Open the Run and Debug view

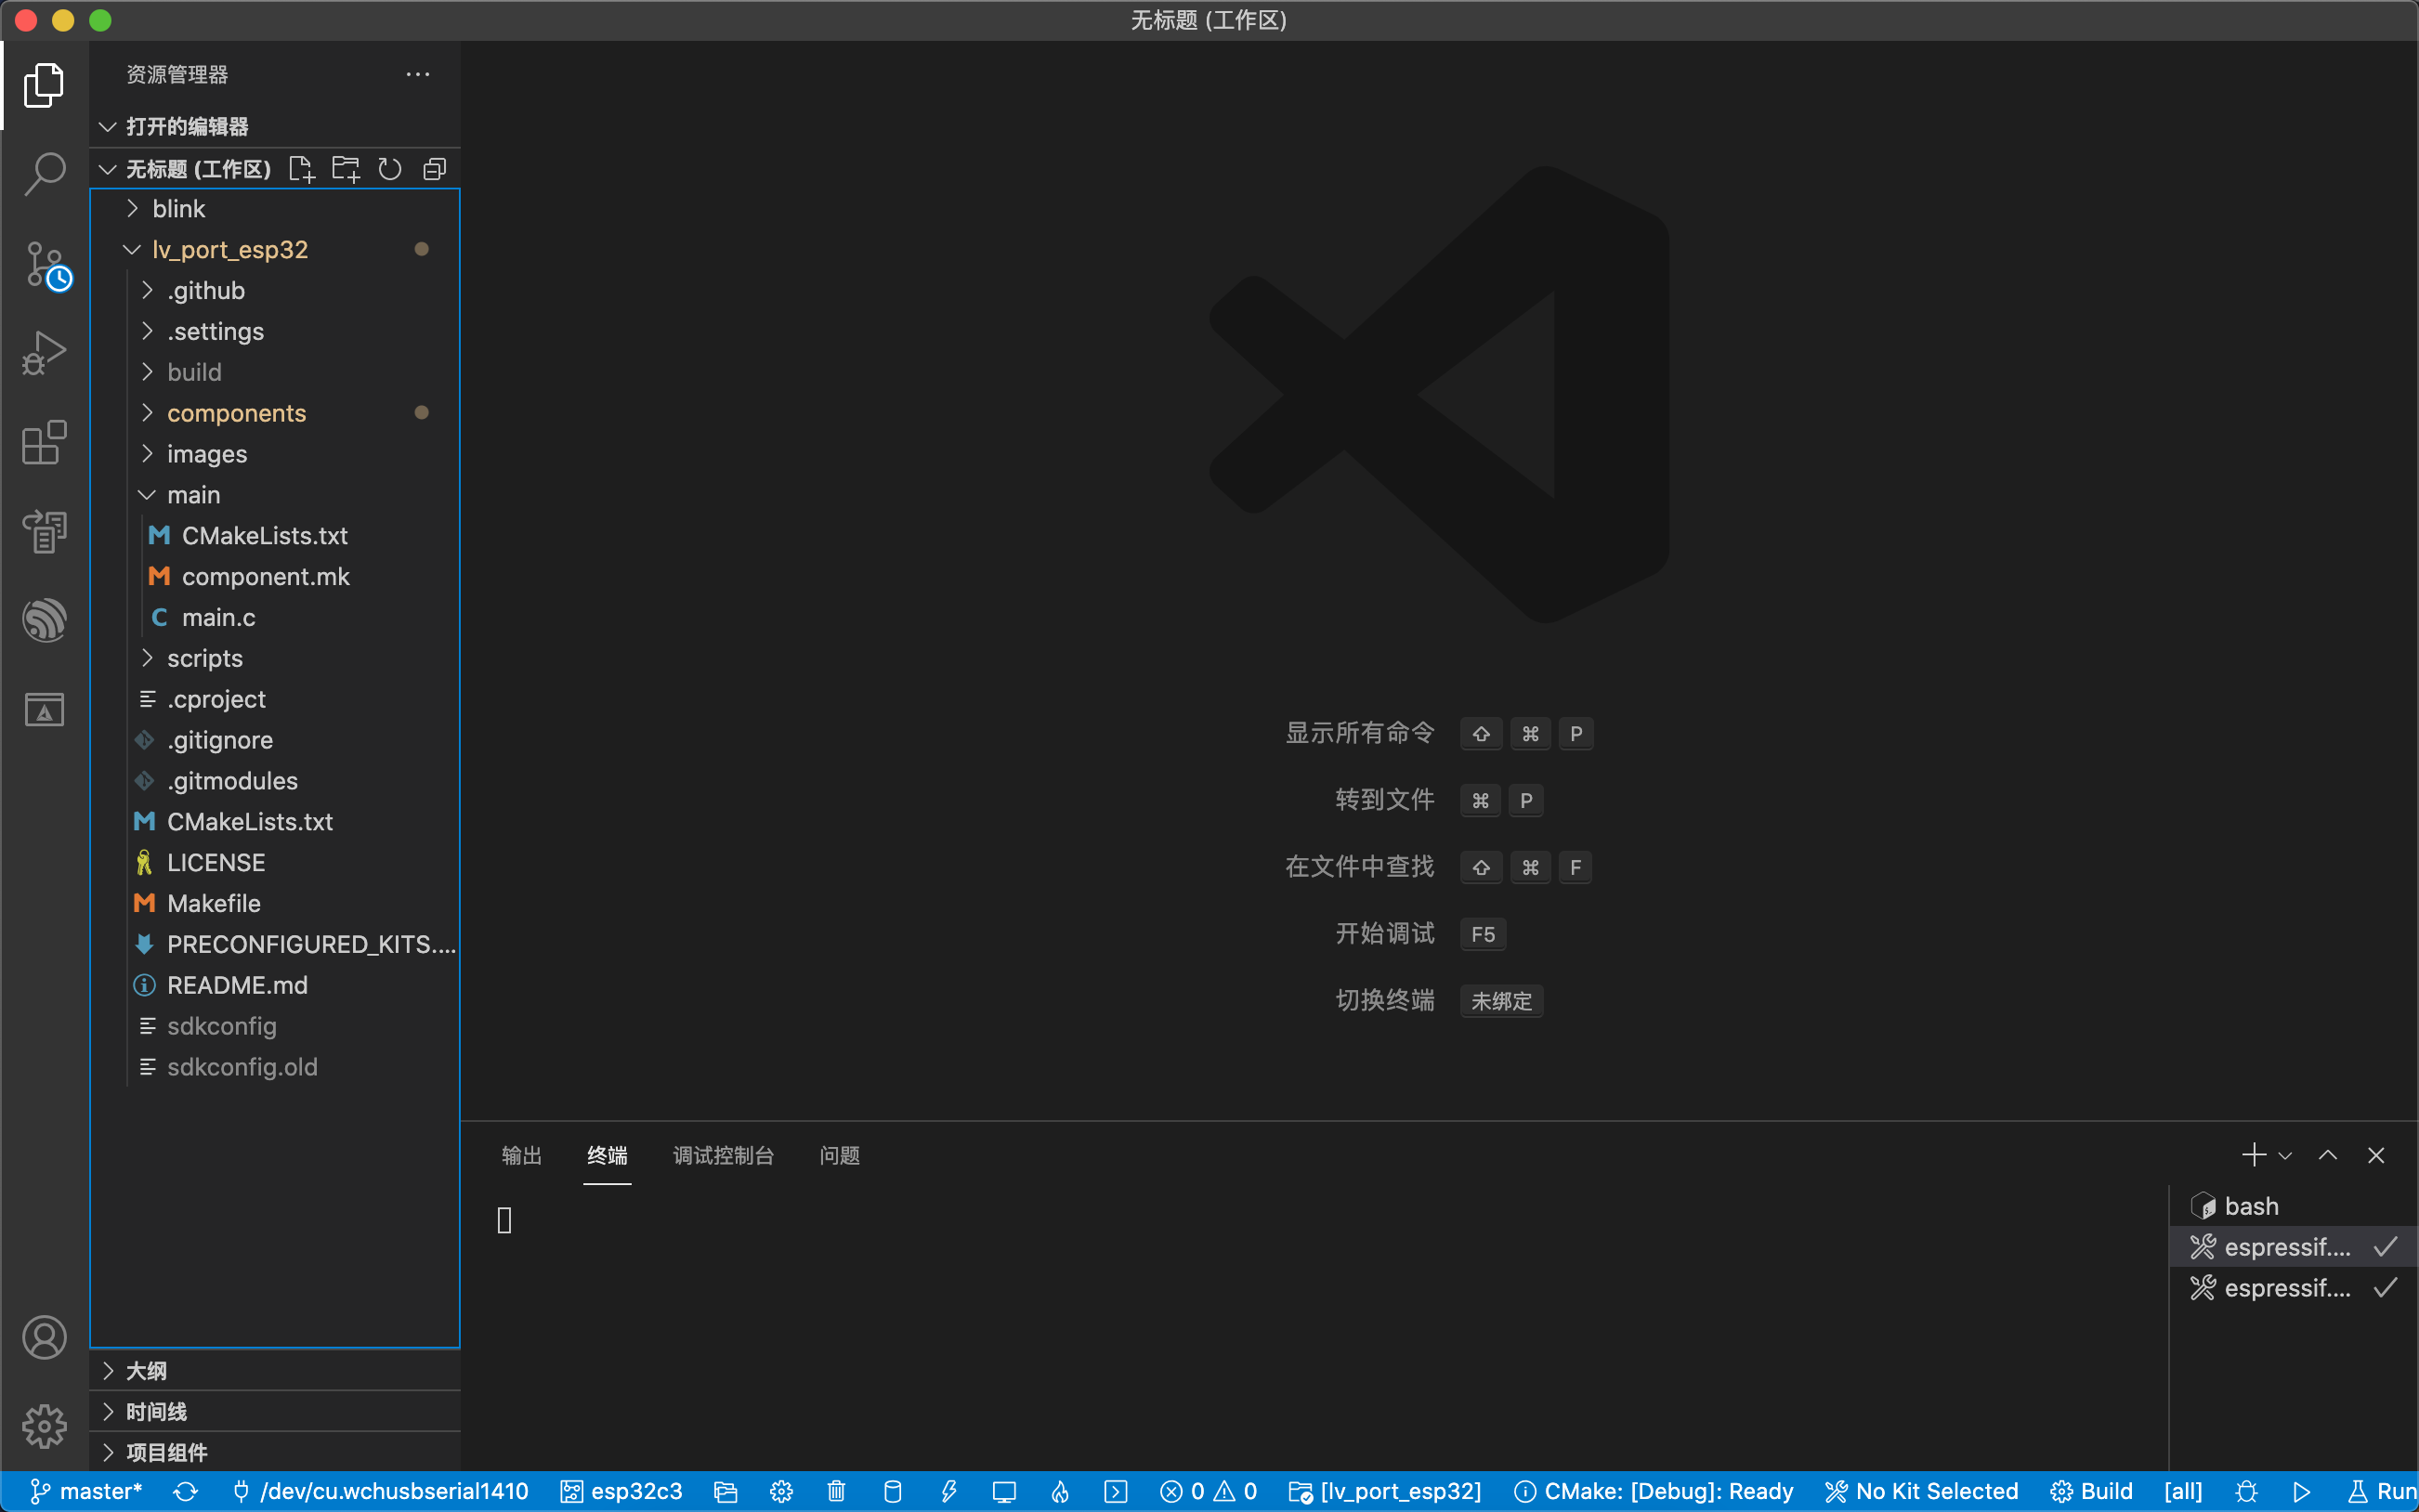pyautogui.click(x=44, y=353)
